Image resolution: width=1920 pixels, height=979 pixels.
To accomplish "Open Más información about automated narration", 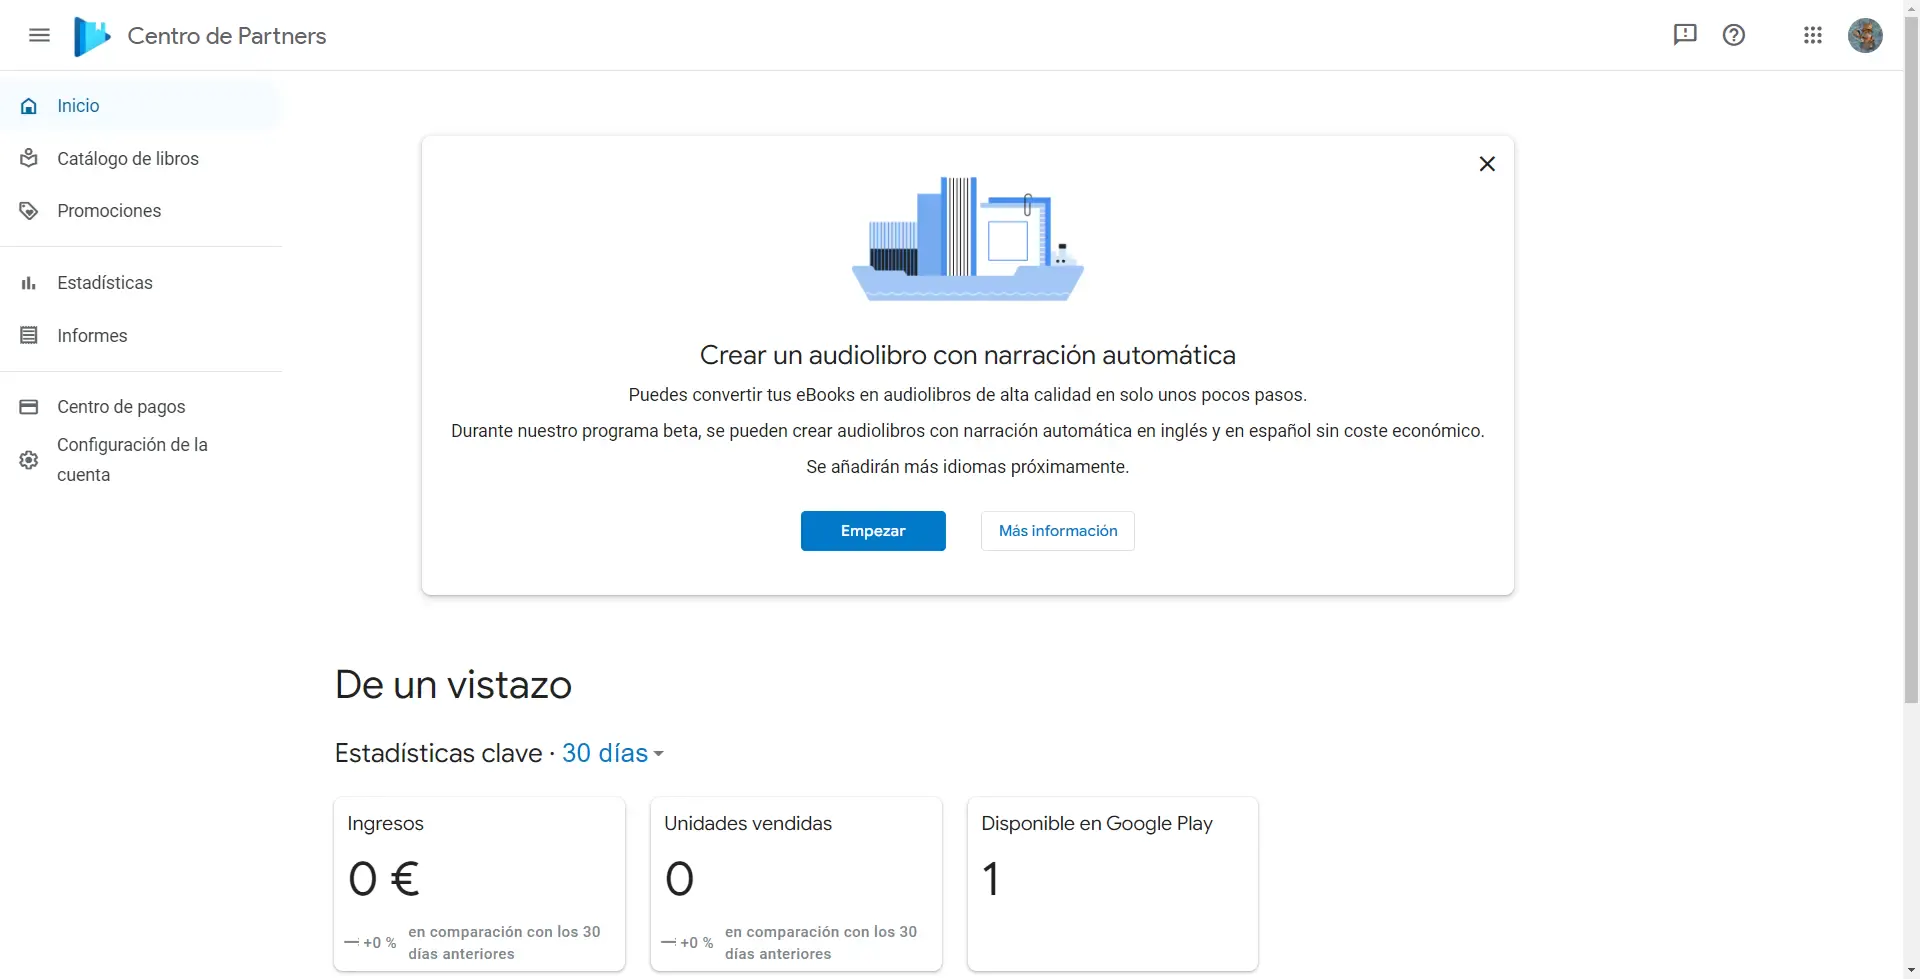I will pyautogui.click(x=1057, y=530).
